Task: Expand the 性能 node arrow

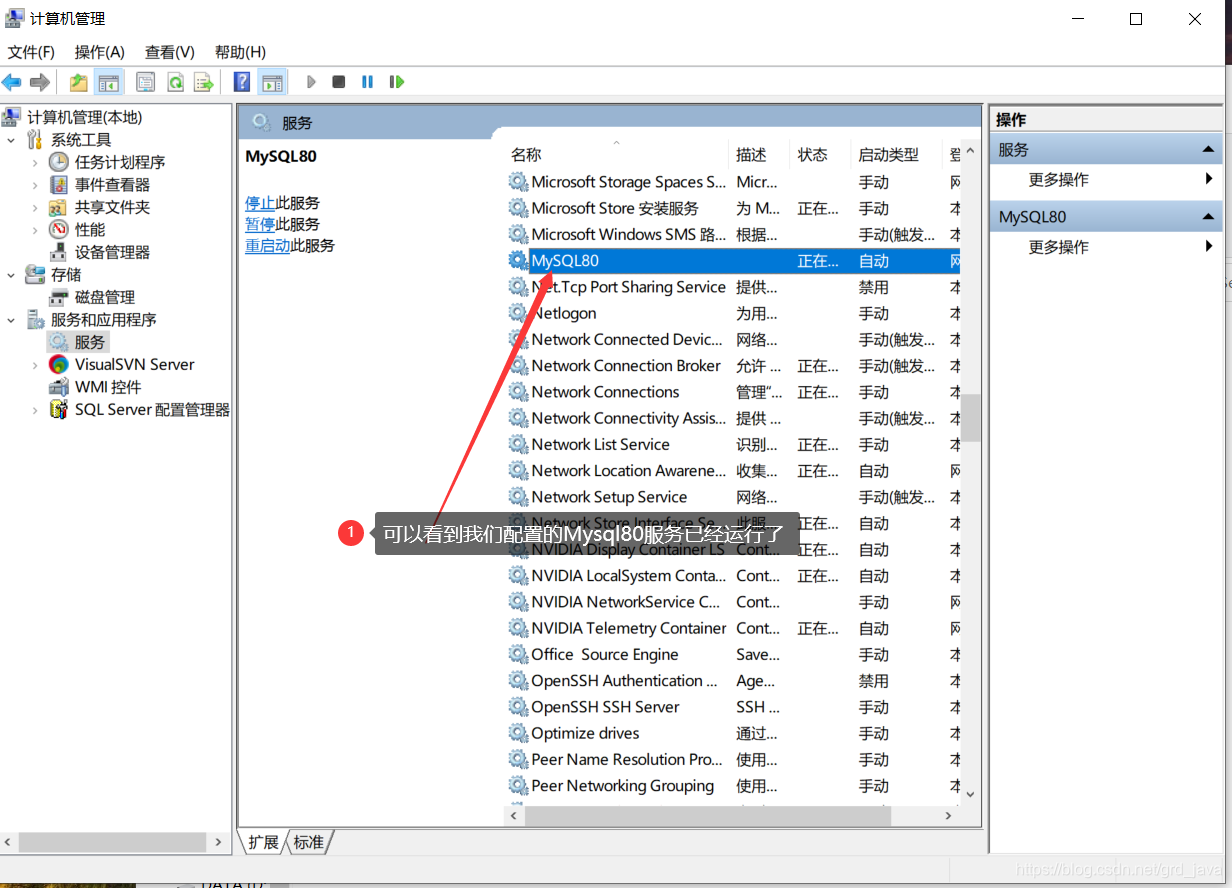Action: pos(35,230)
